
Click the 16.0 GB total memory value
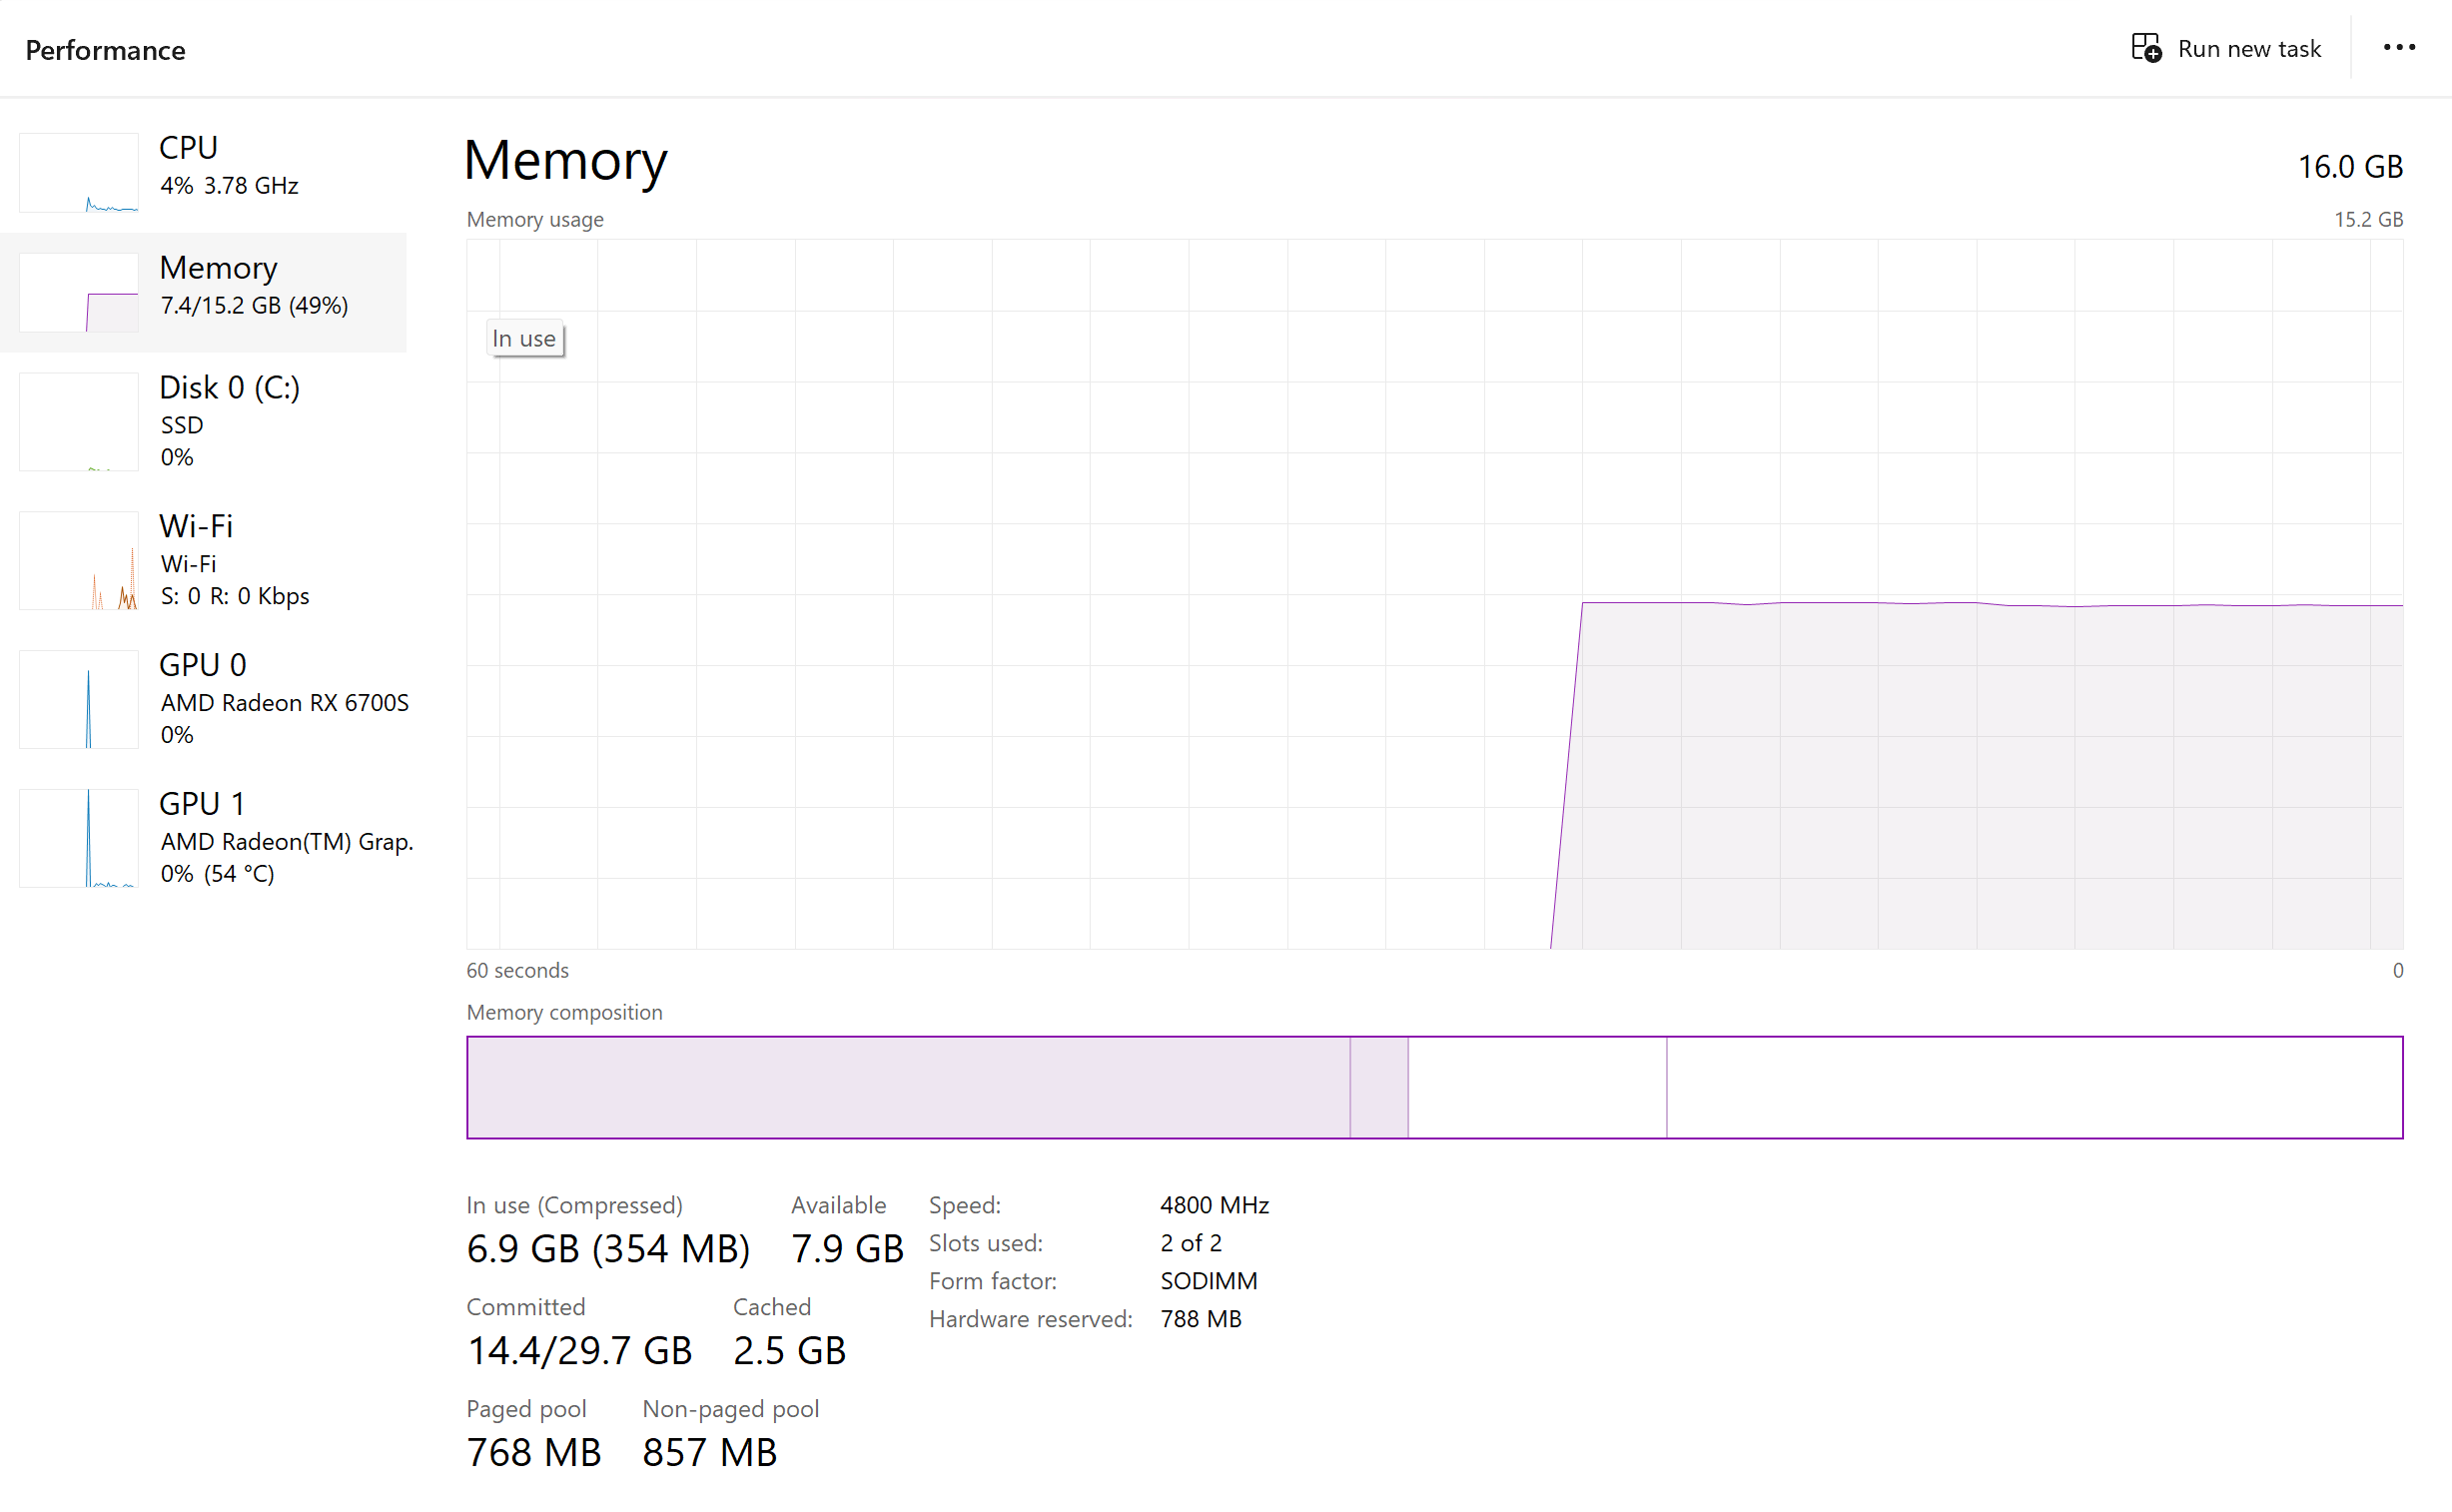point(2350,166)
